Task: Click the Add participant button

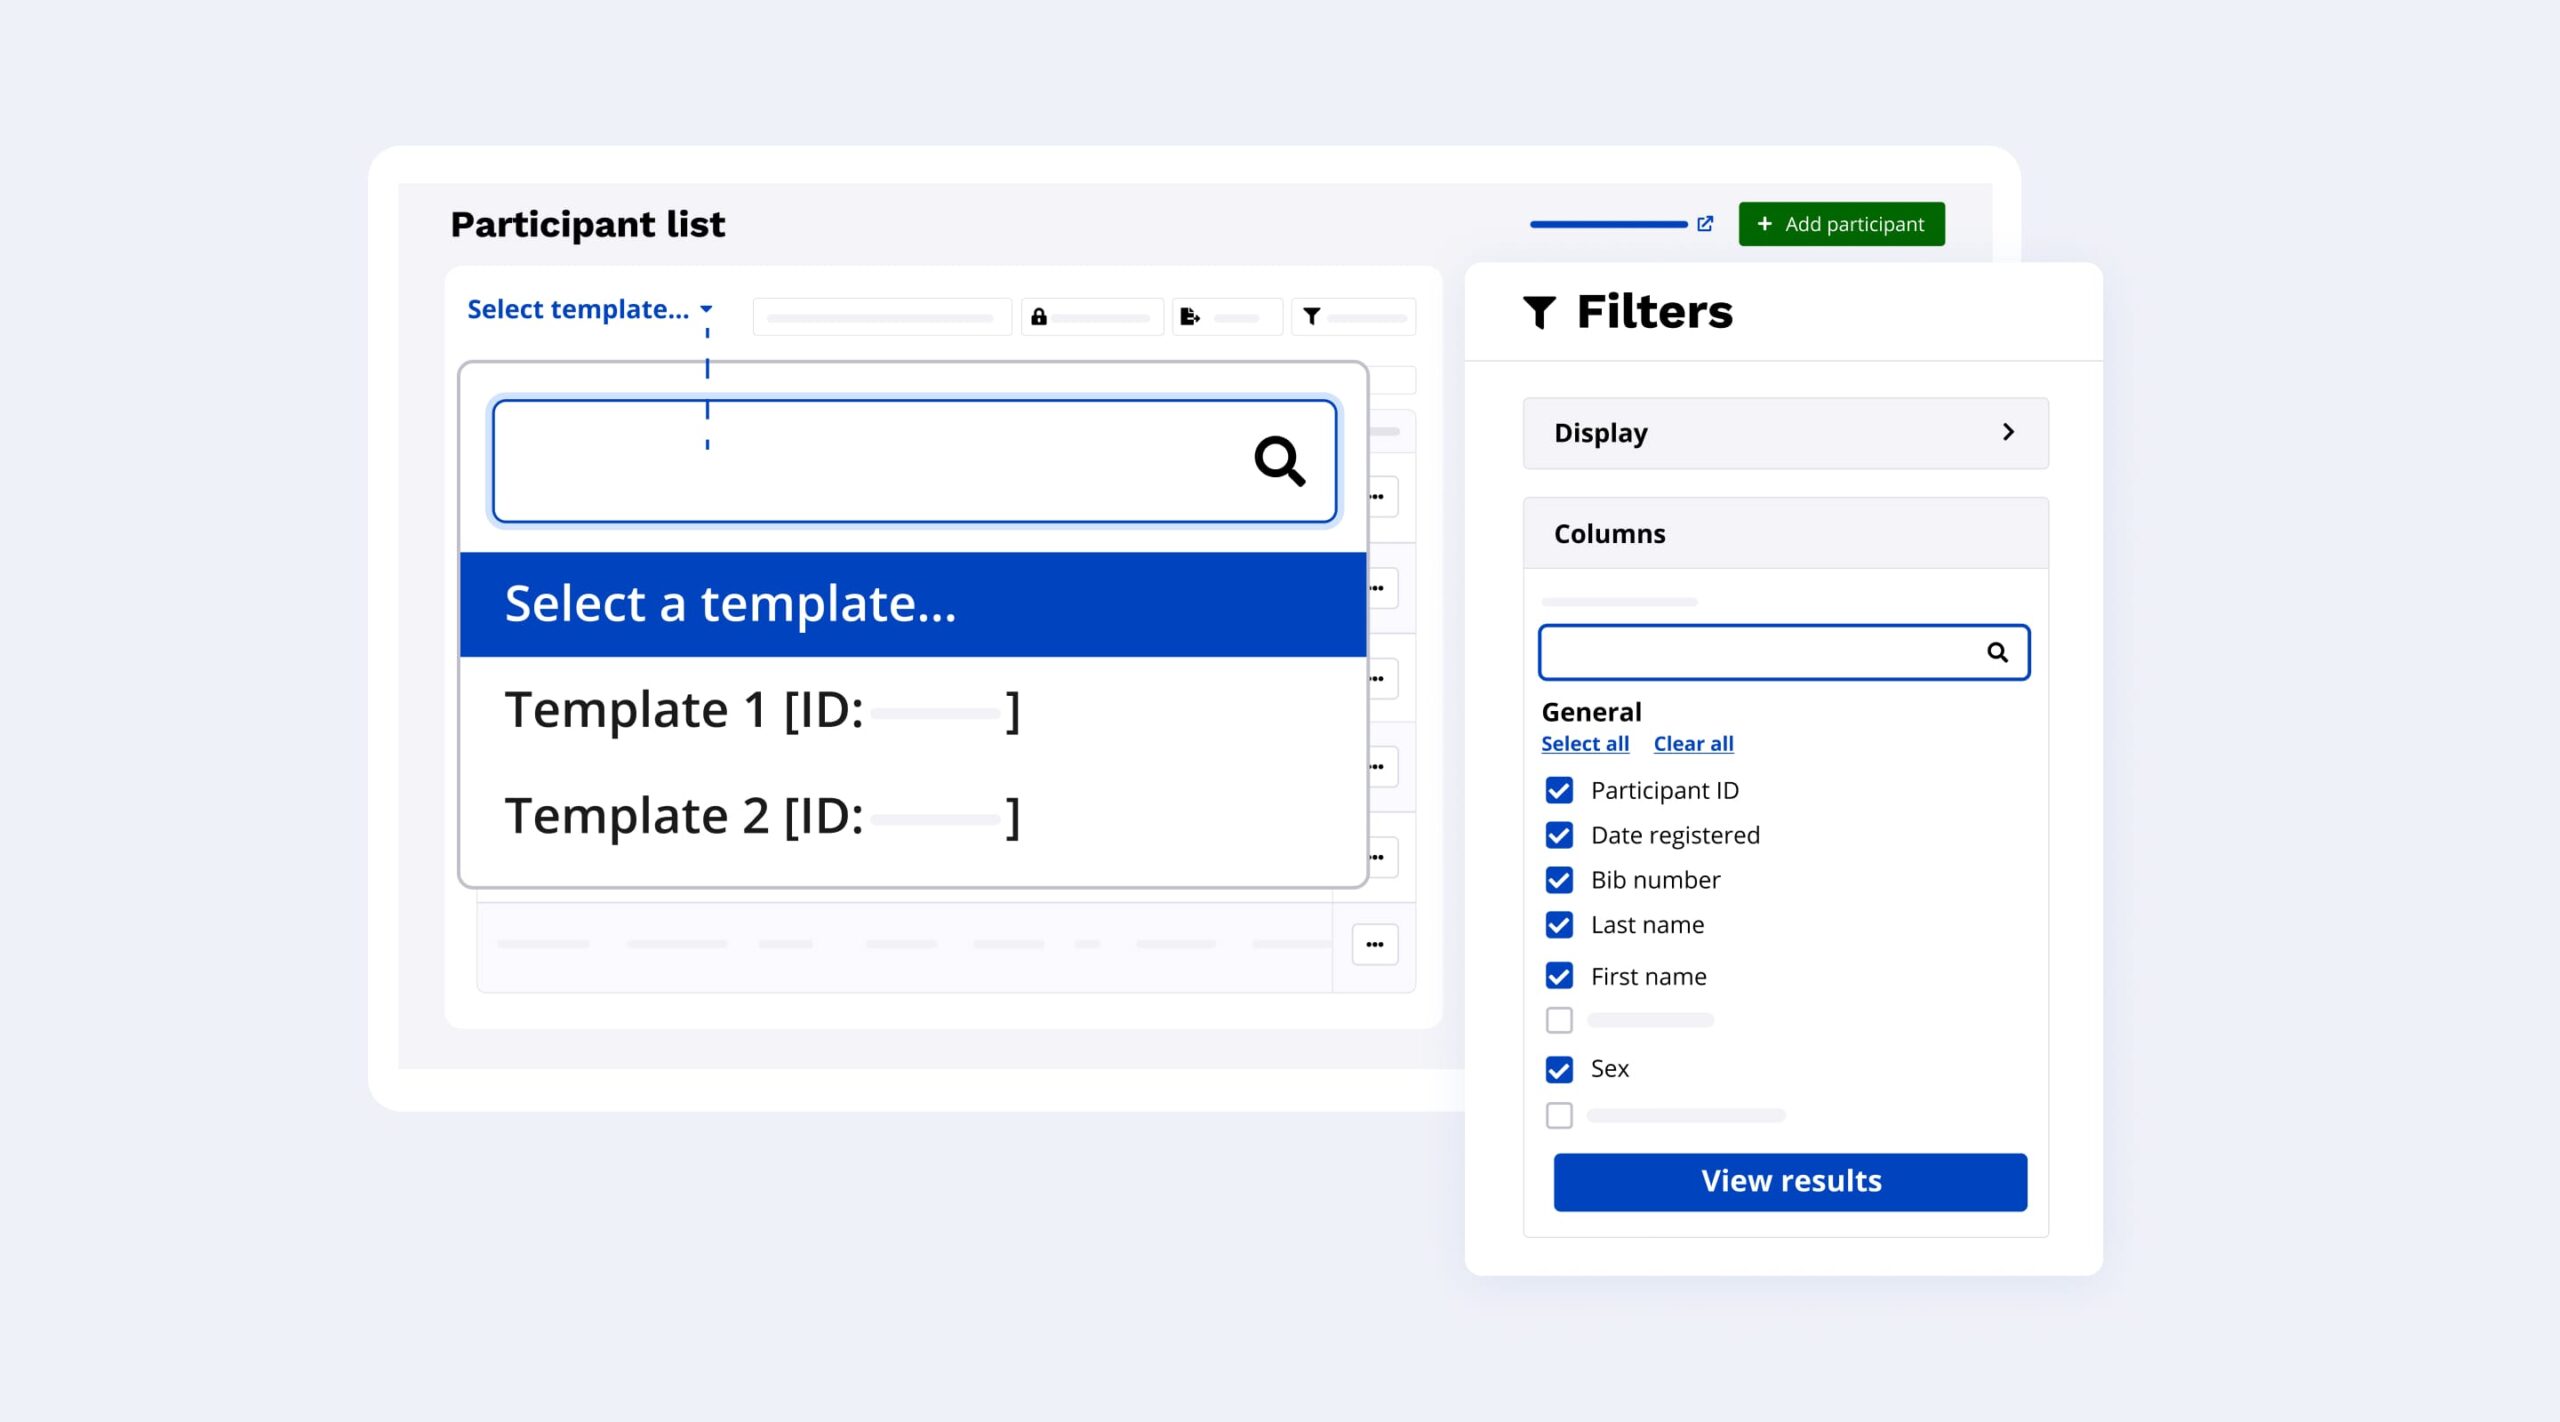Action: (1841, 224)
